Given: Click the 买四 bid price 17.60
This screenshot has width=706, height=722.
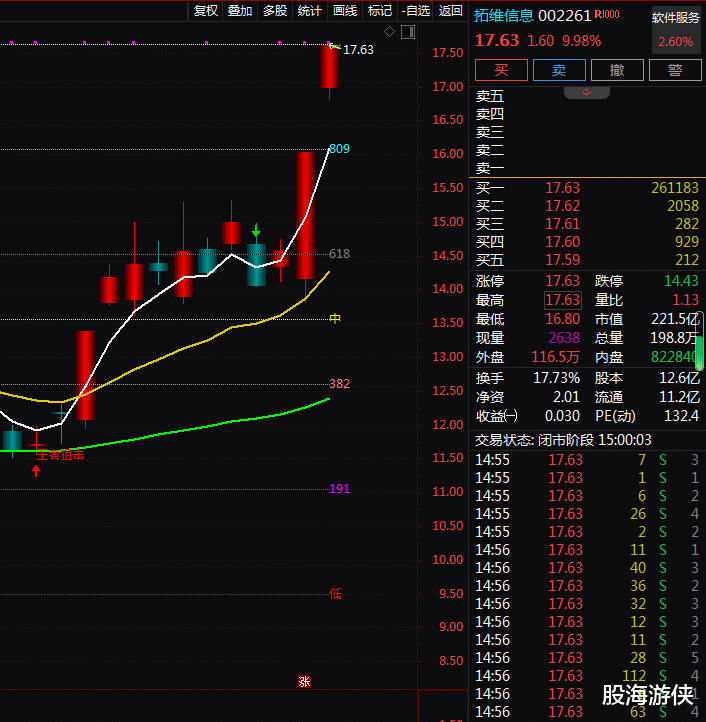Looking at the screenshot, I should click(562, 242).
